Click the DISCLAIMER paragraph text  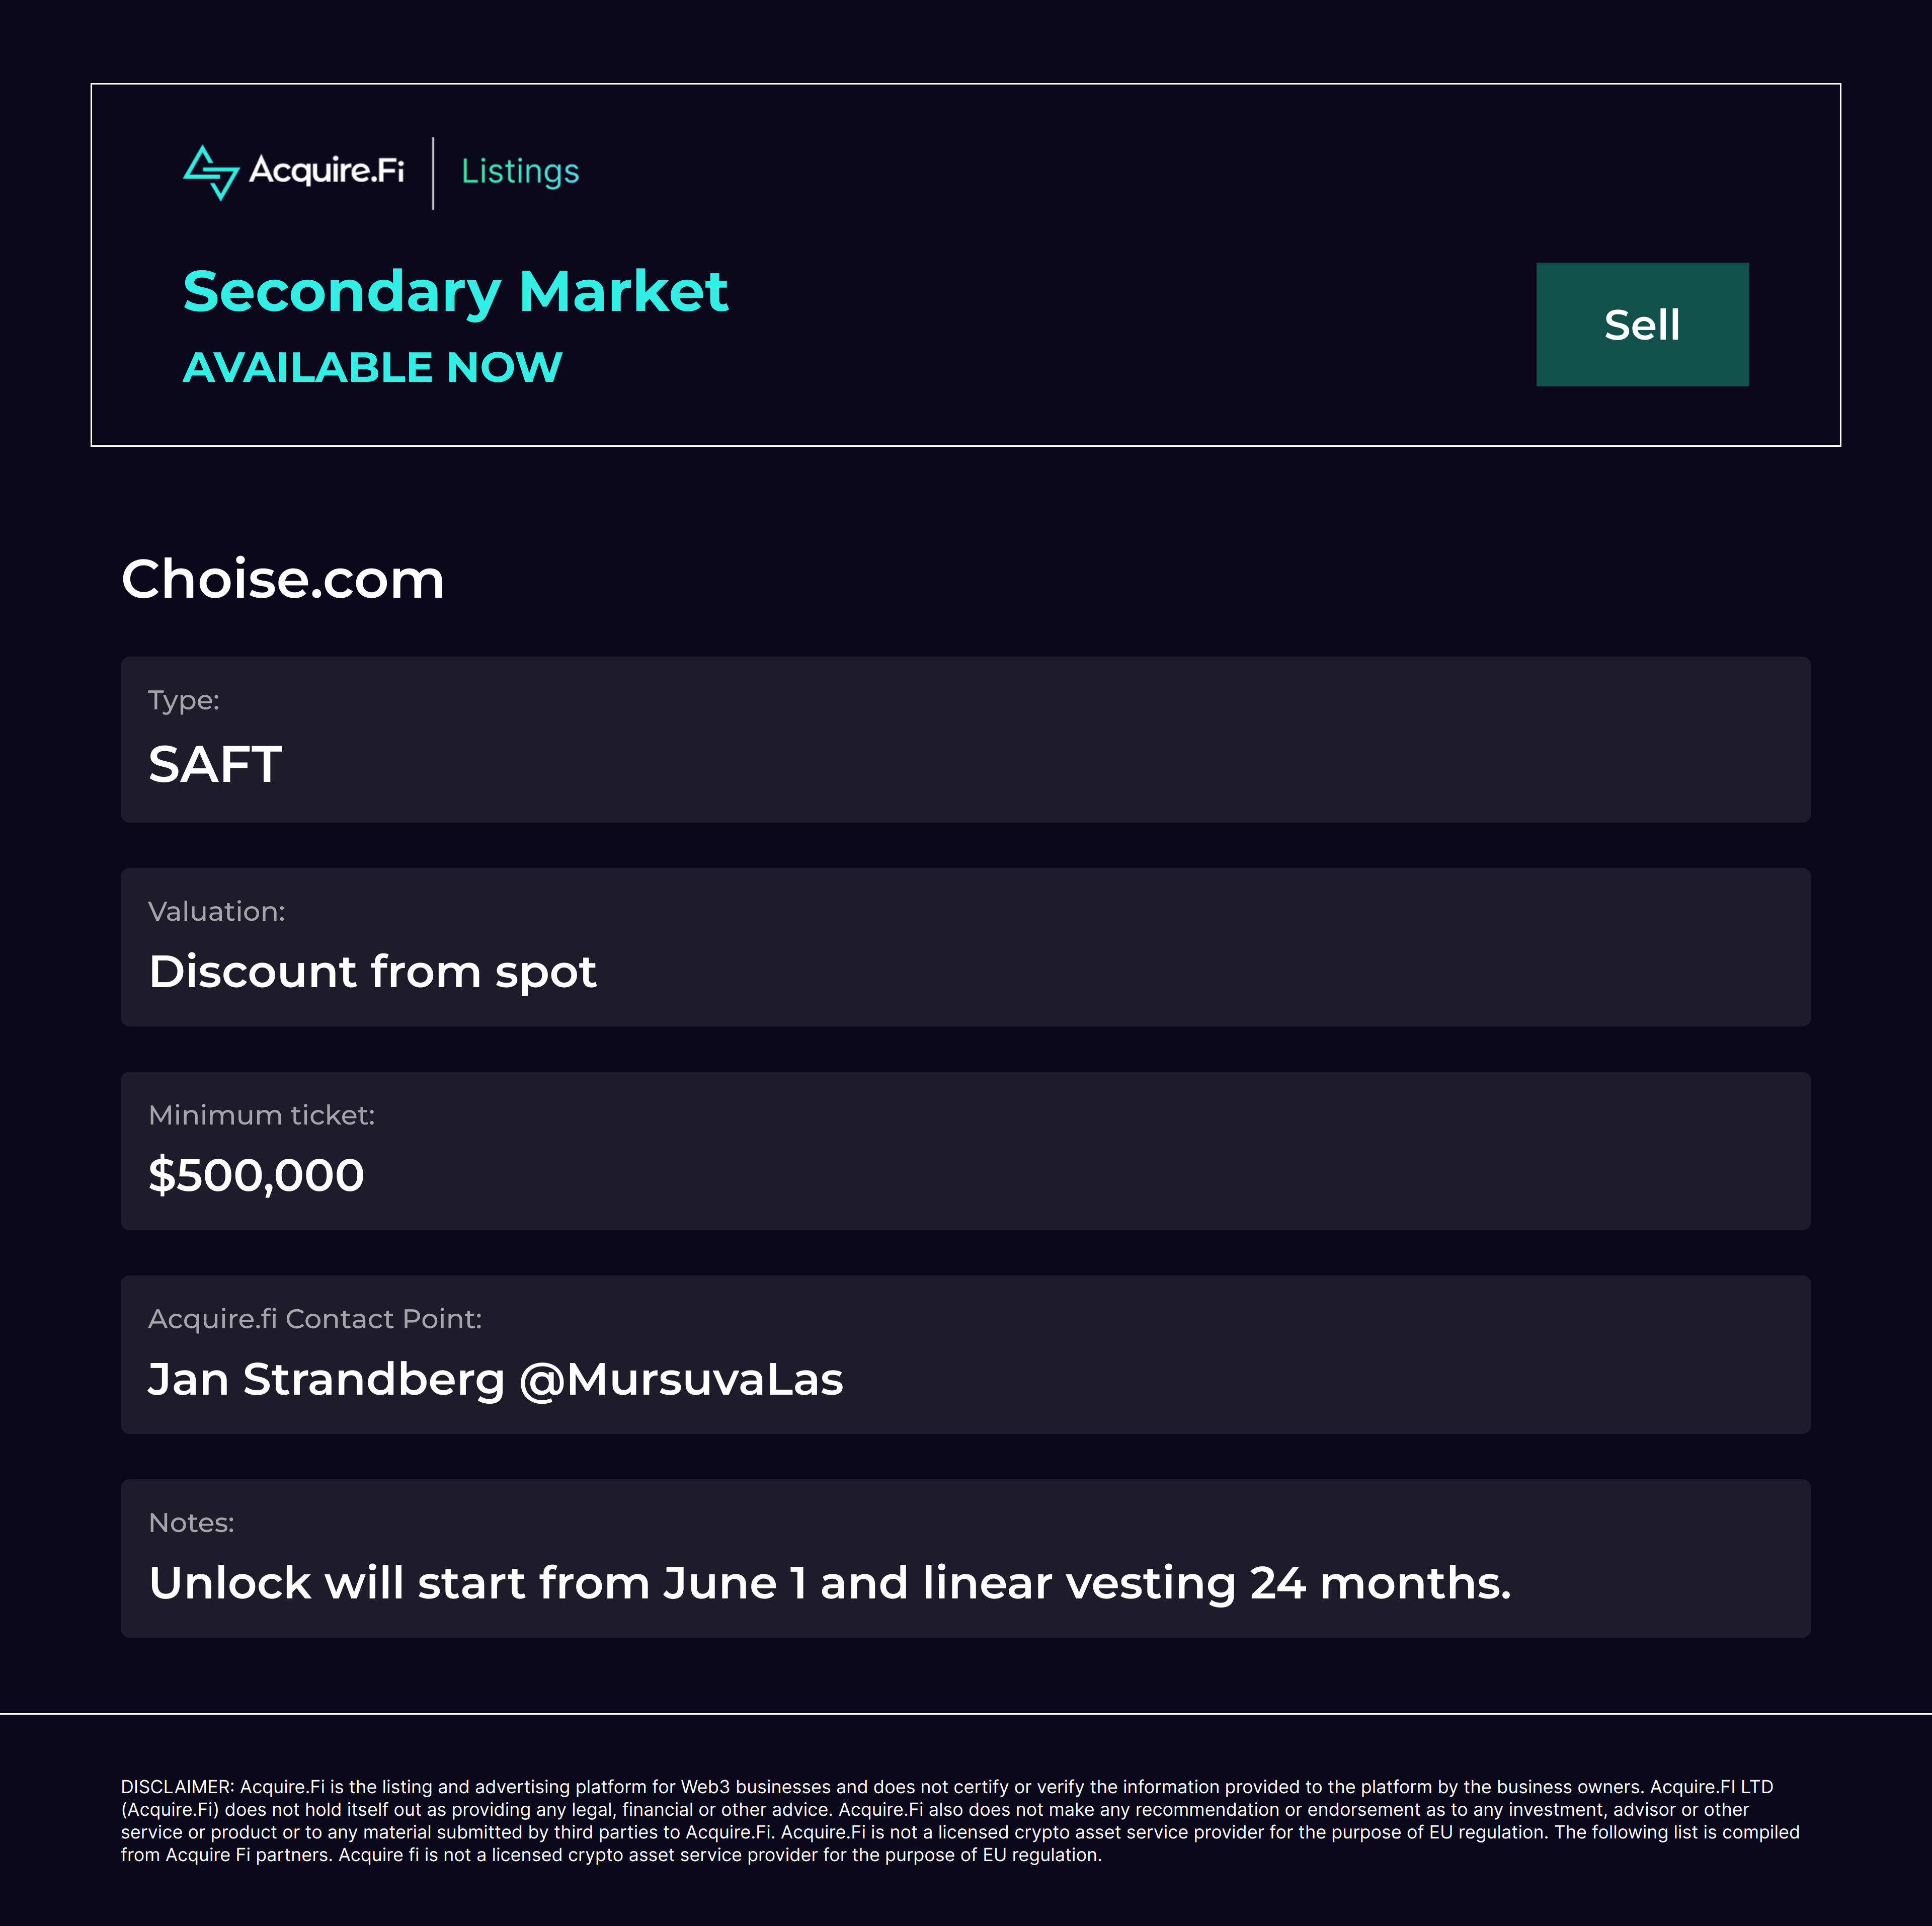(x=960, y=1820)
